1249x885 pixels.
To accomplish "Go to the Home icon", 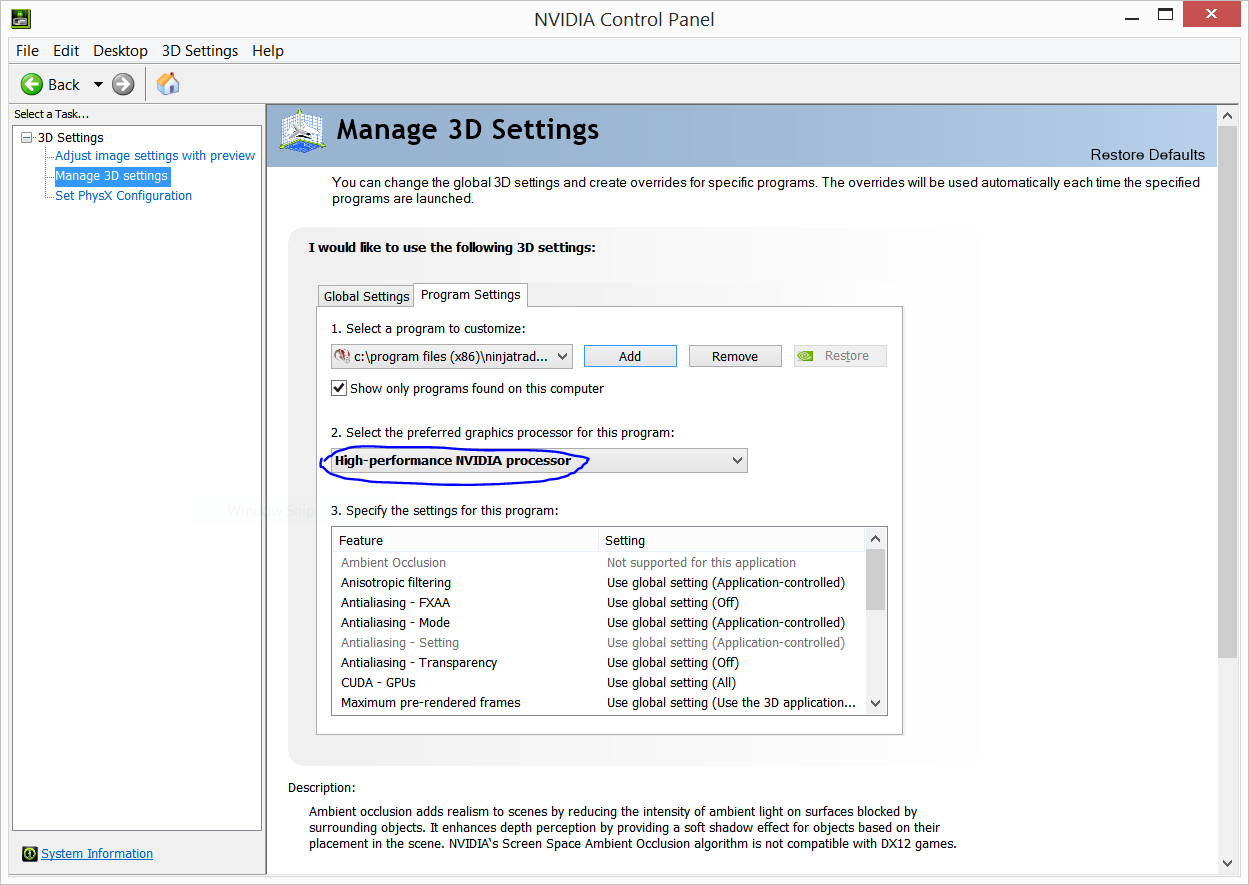I will (x=169, y=84).
